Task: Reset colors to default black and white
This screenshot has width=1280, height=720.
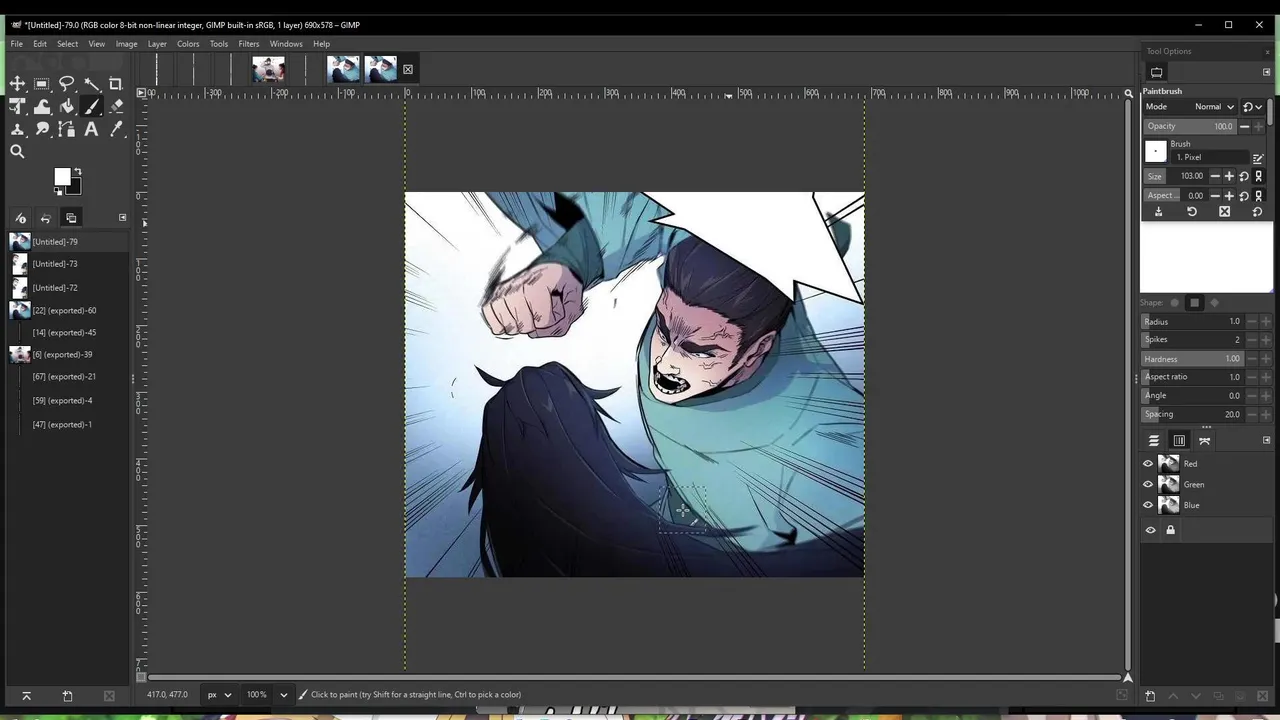Action: [x=58, y=190]
